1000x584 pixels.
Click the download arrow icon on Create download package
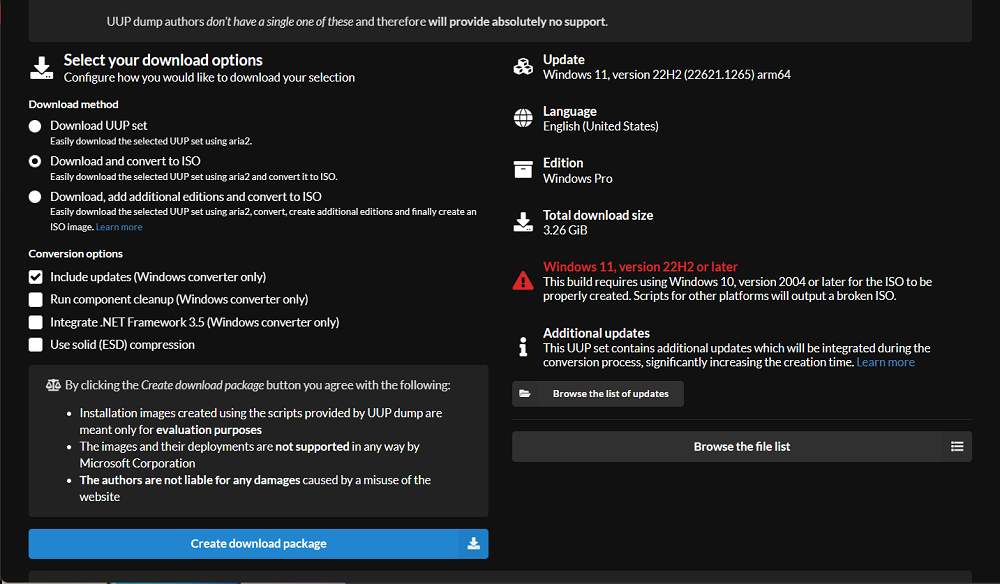(x=473, y=544)
